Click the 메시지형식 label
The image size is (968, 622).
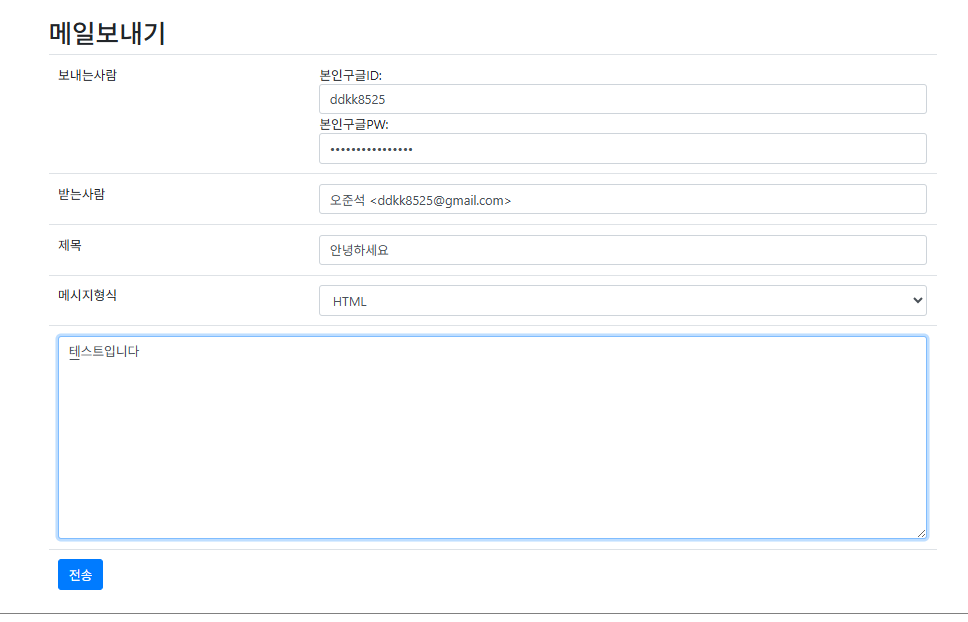[x=87, y=295]
